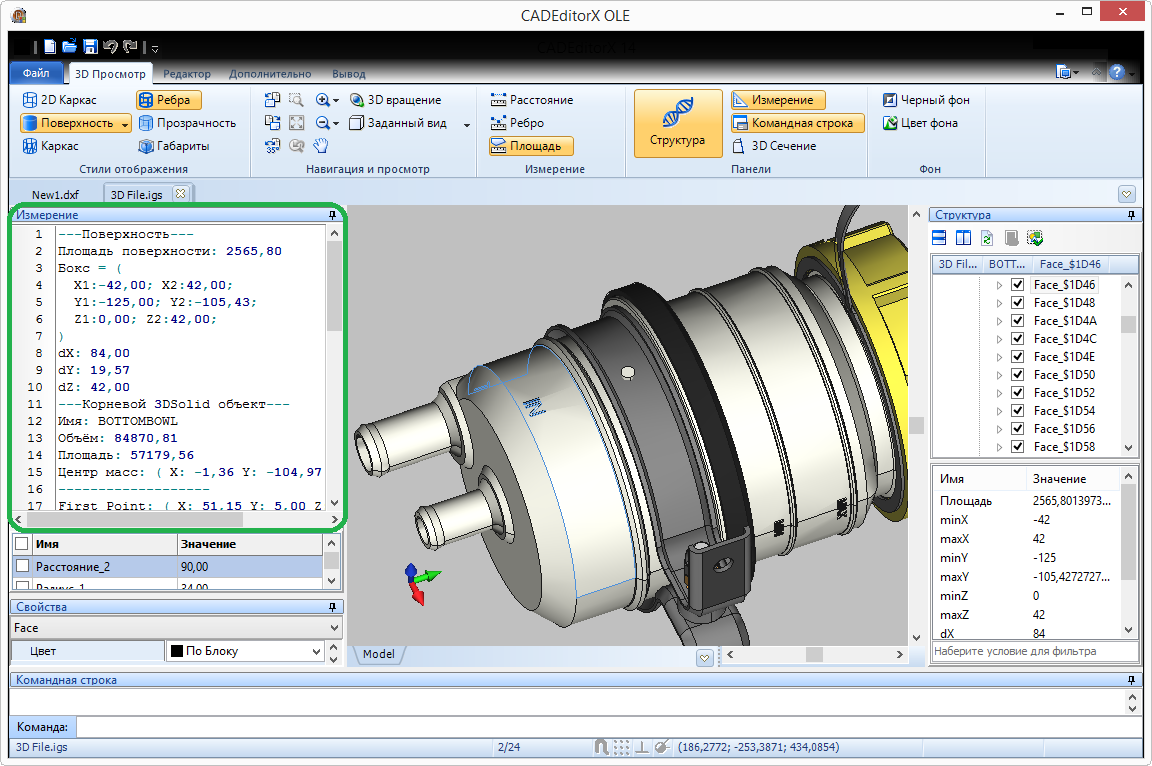Toggle the Командная строка panel button
Viewport: 1152px width, 766px height.
pos(797,123)
